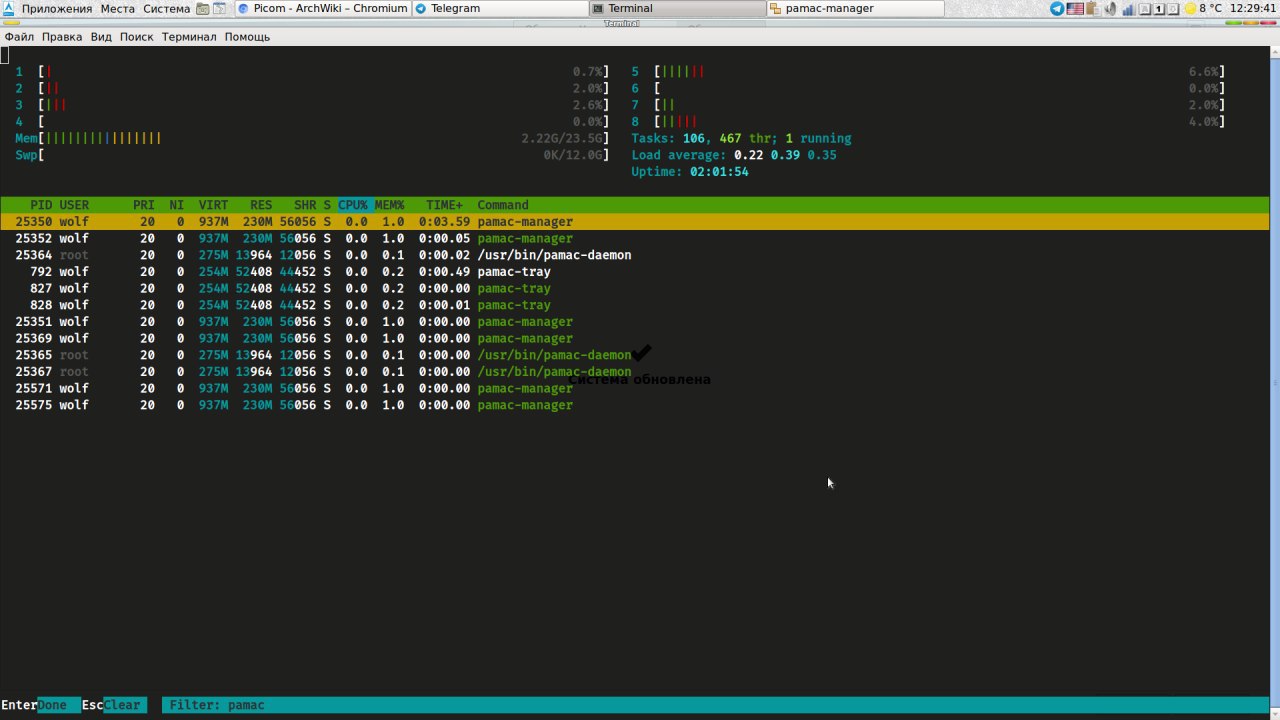1280x720 pixels.
Task: Click the Telegram tray icon
Action: pos(1057,8)
